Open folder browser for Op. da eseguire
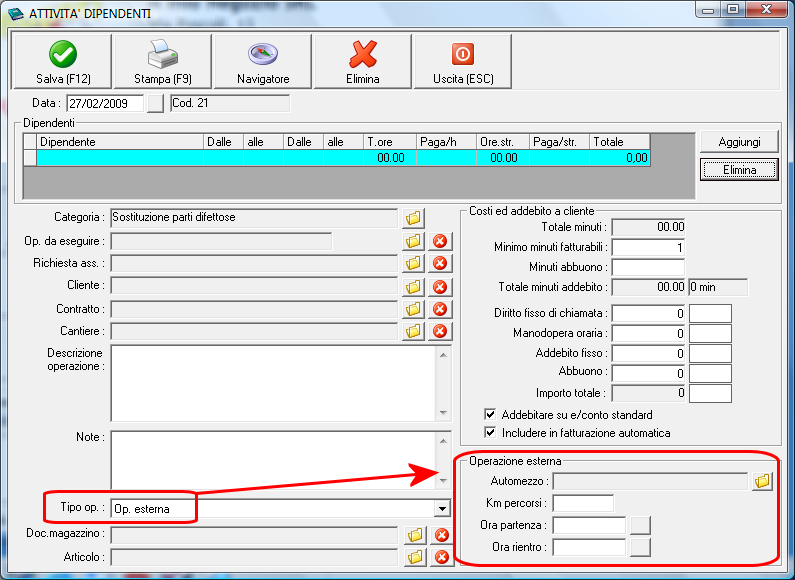Image resolution: width=795 pixels, height=580 pixels. [413, 241]
